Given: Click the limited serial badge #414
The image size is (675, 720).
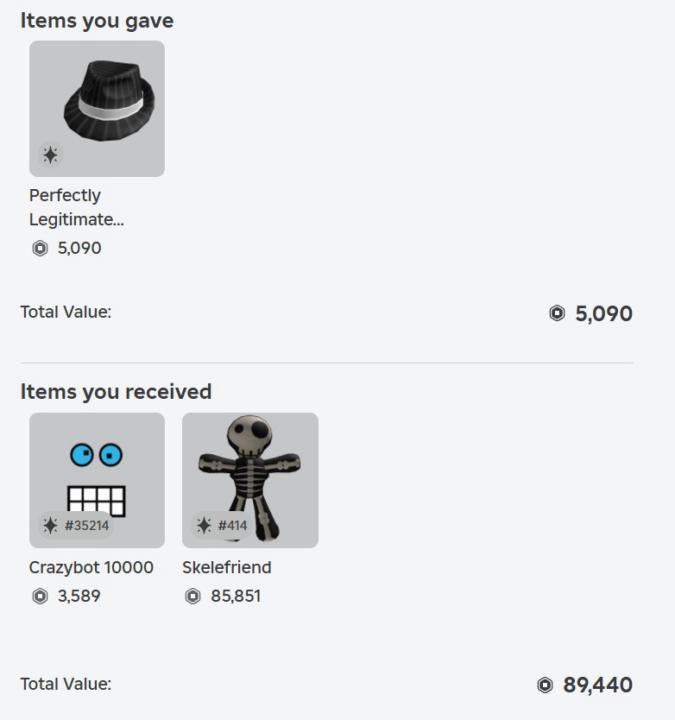Looking at the screenshot, I should [217, 526].
